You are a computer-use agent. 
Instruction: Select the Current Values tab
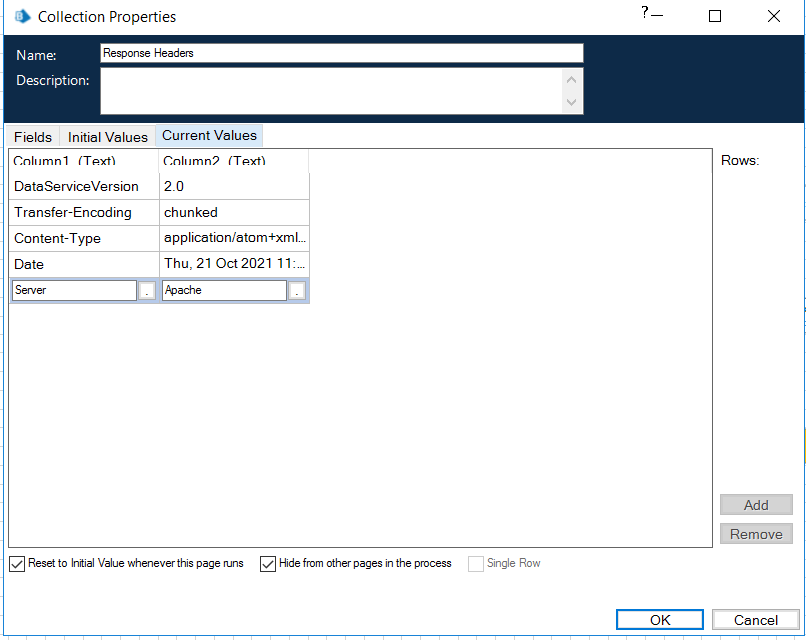(x=209, y=136)
